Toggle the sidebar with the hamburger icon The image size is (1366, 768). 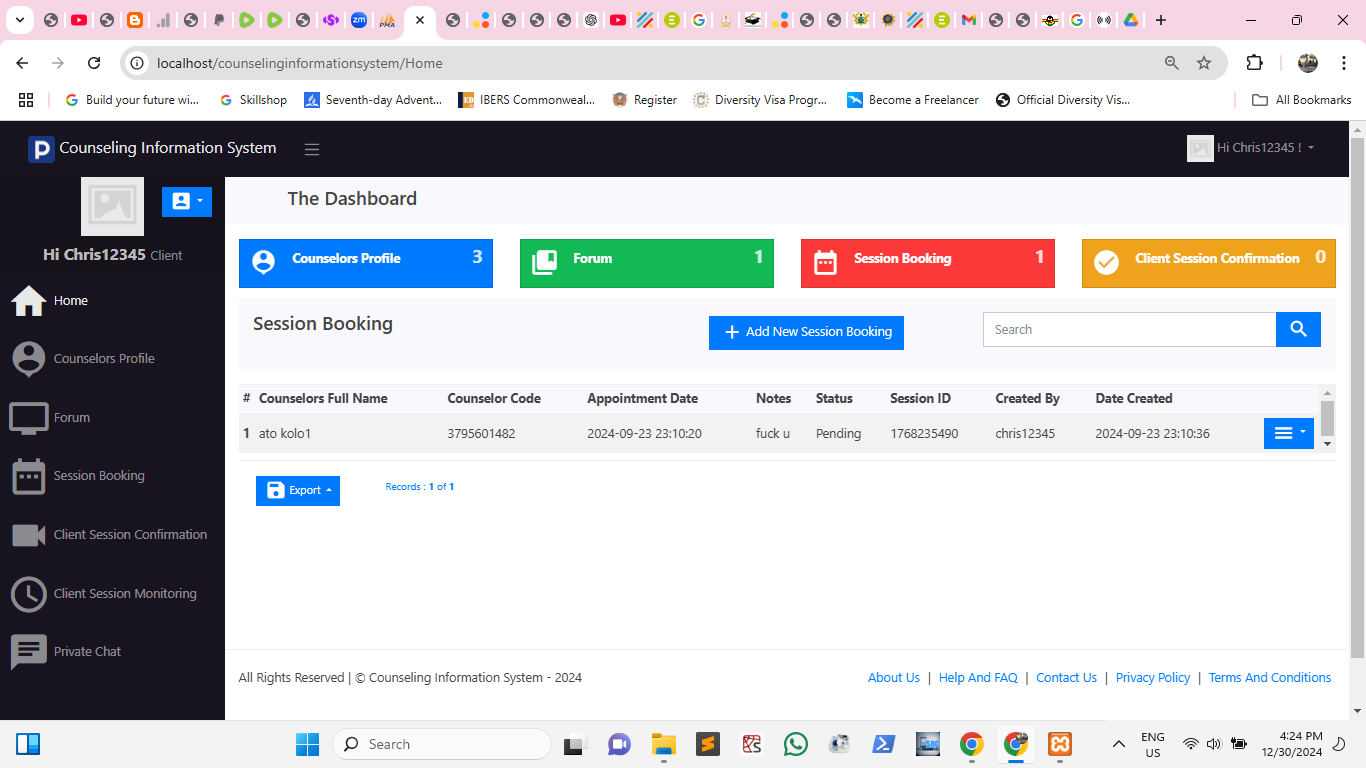click(x=312, y=149)
